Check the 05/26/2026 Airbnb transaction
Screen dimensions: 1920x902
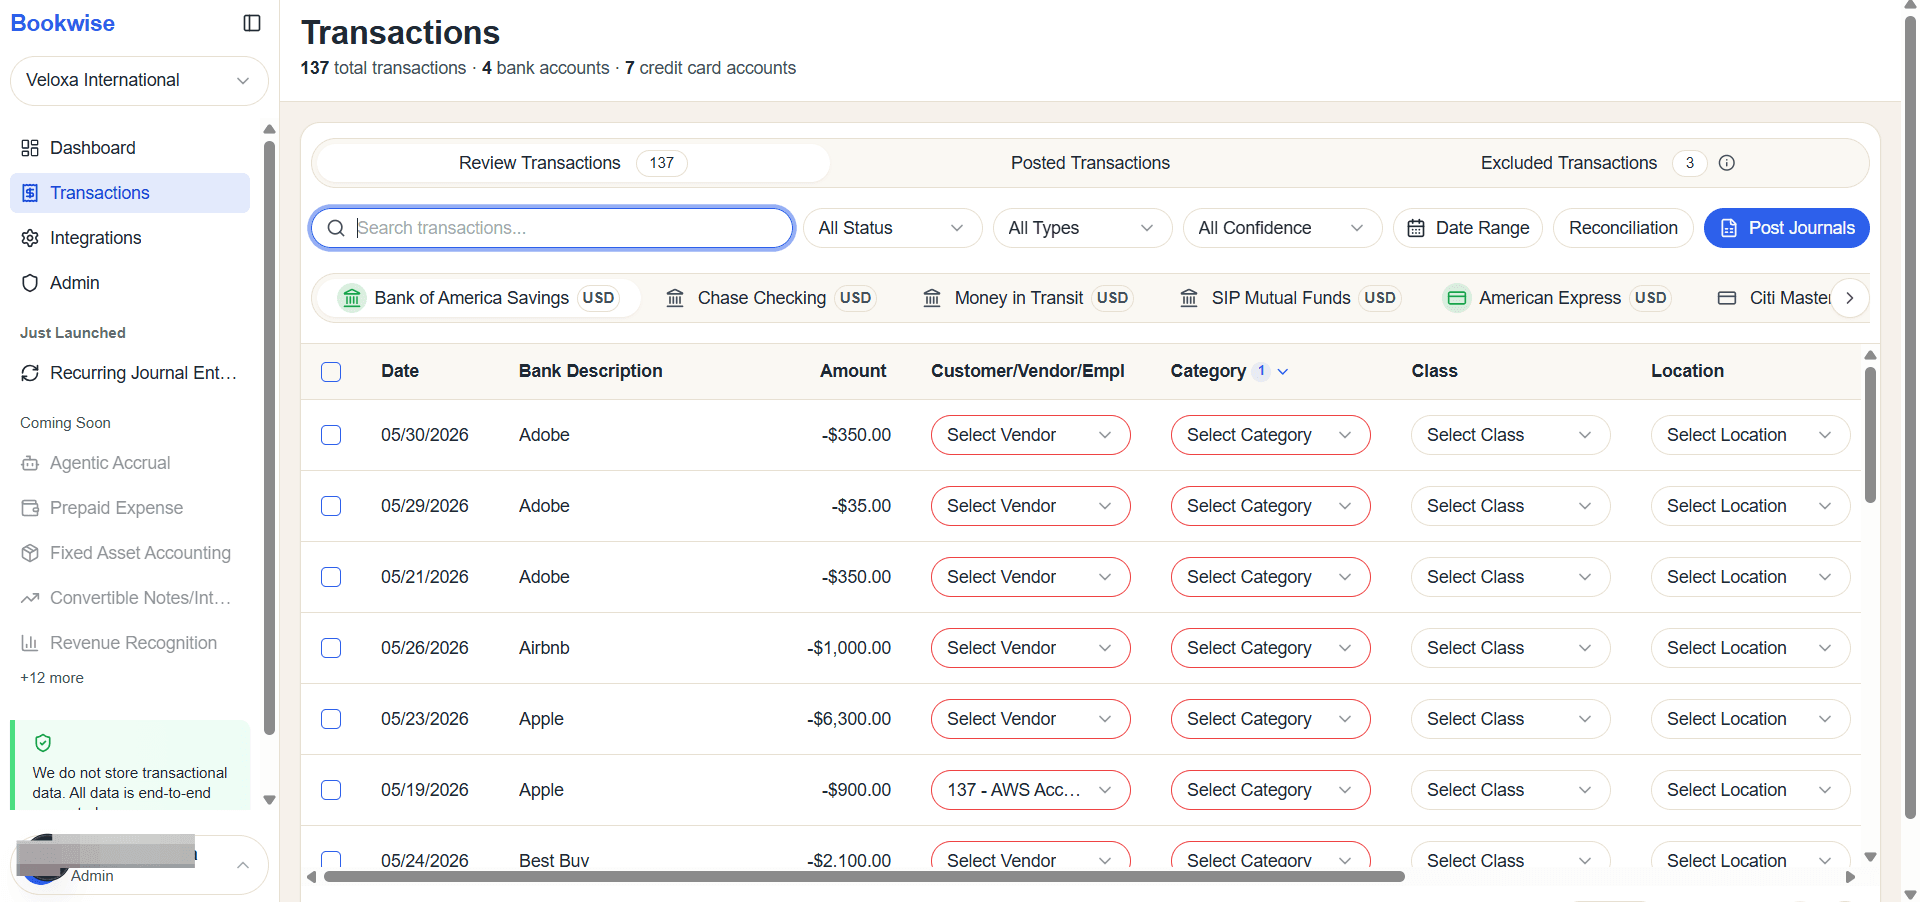coord(331,648)
